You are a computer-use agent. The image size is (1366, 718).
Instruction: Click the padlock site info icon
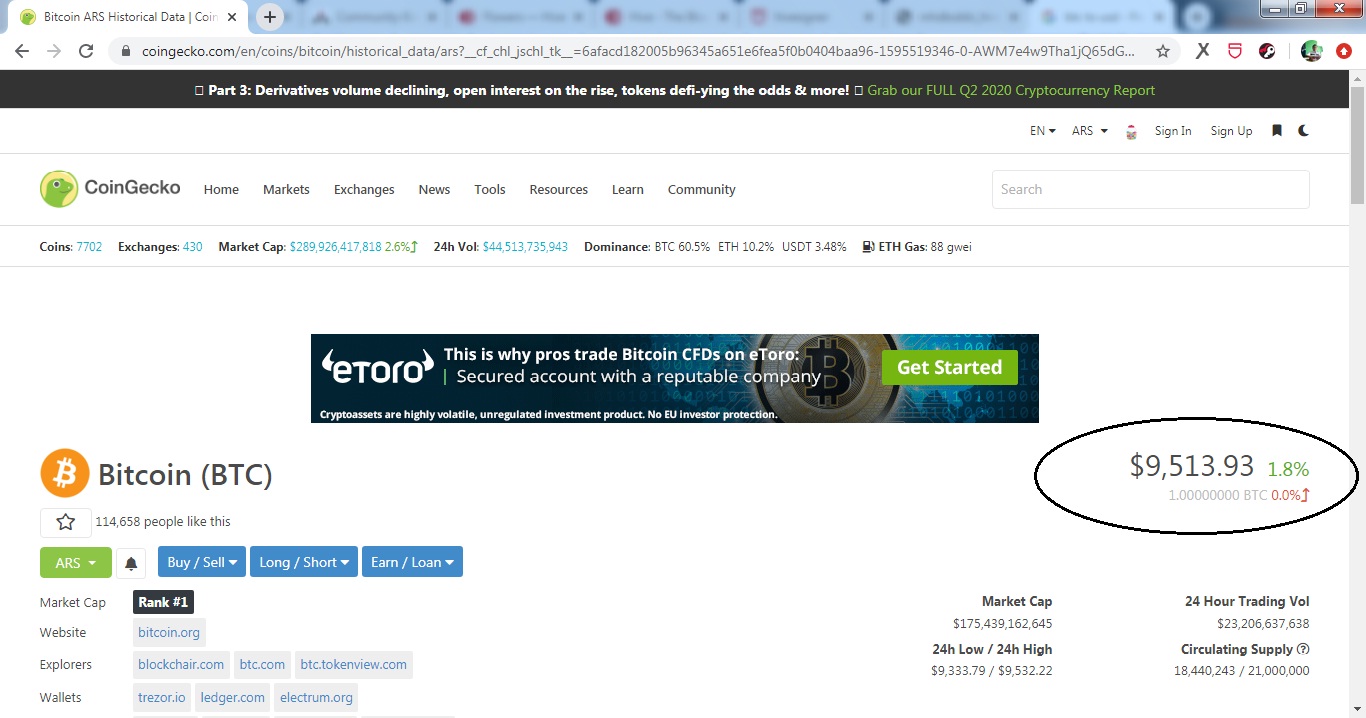coord(126,51)
